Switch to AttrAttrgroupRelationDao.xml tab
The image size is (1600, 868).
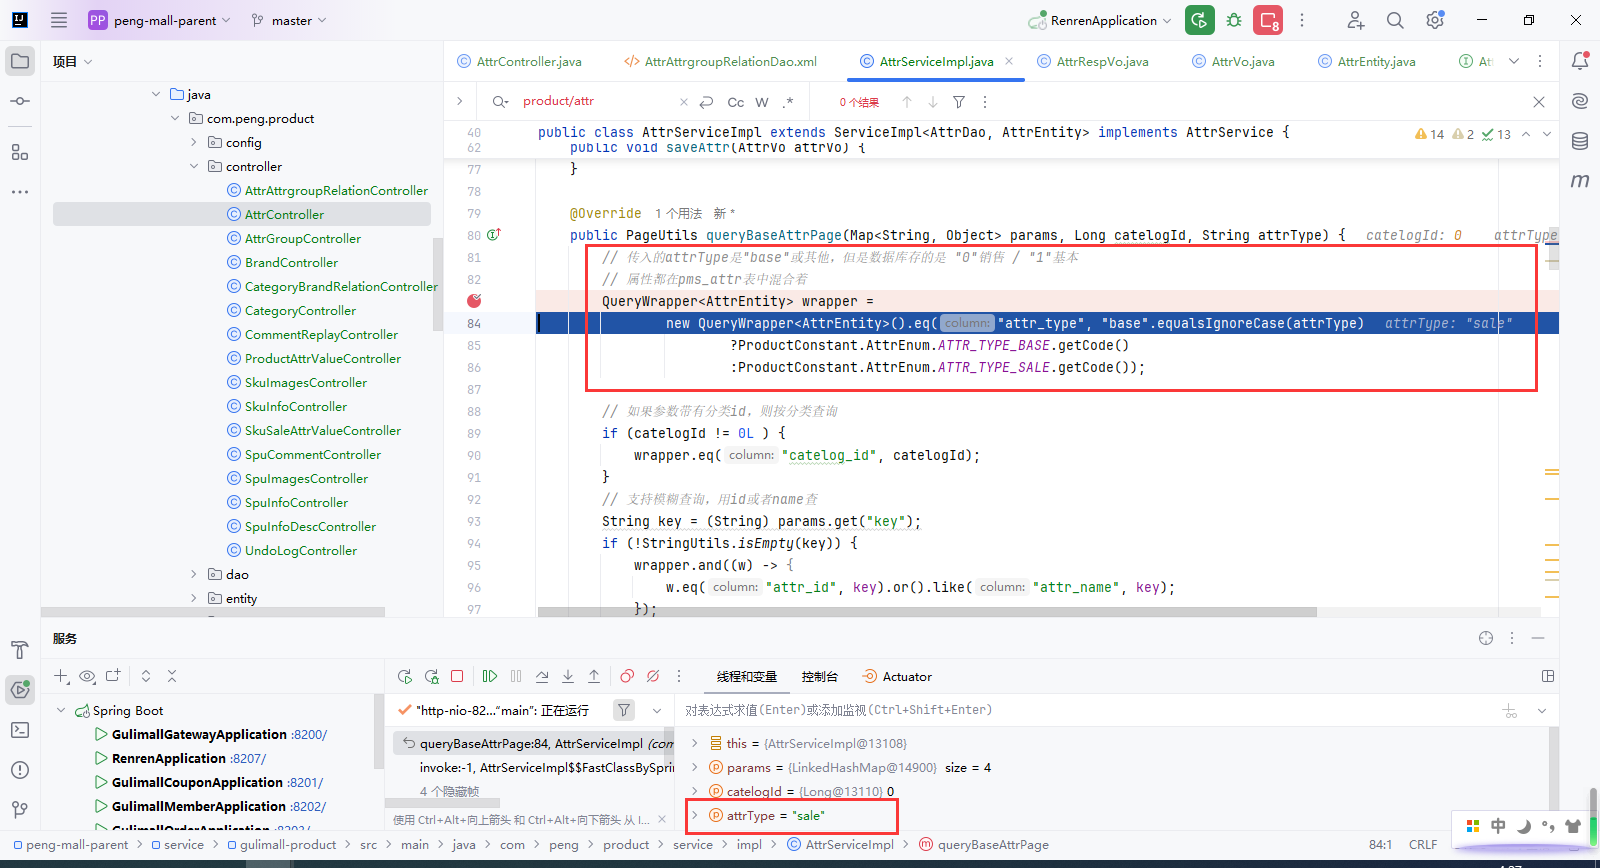coord(720,61)
